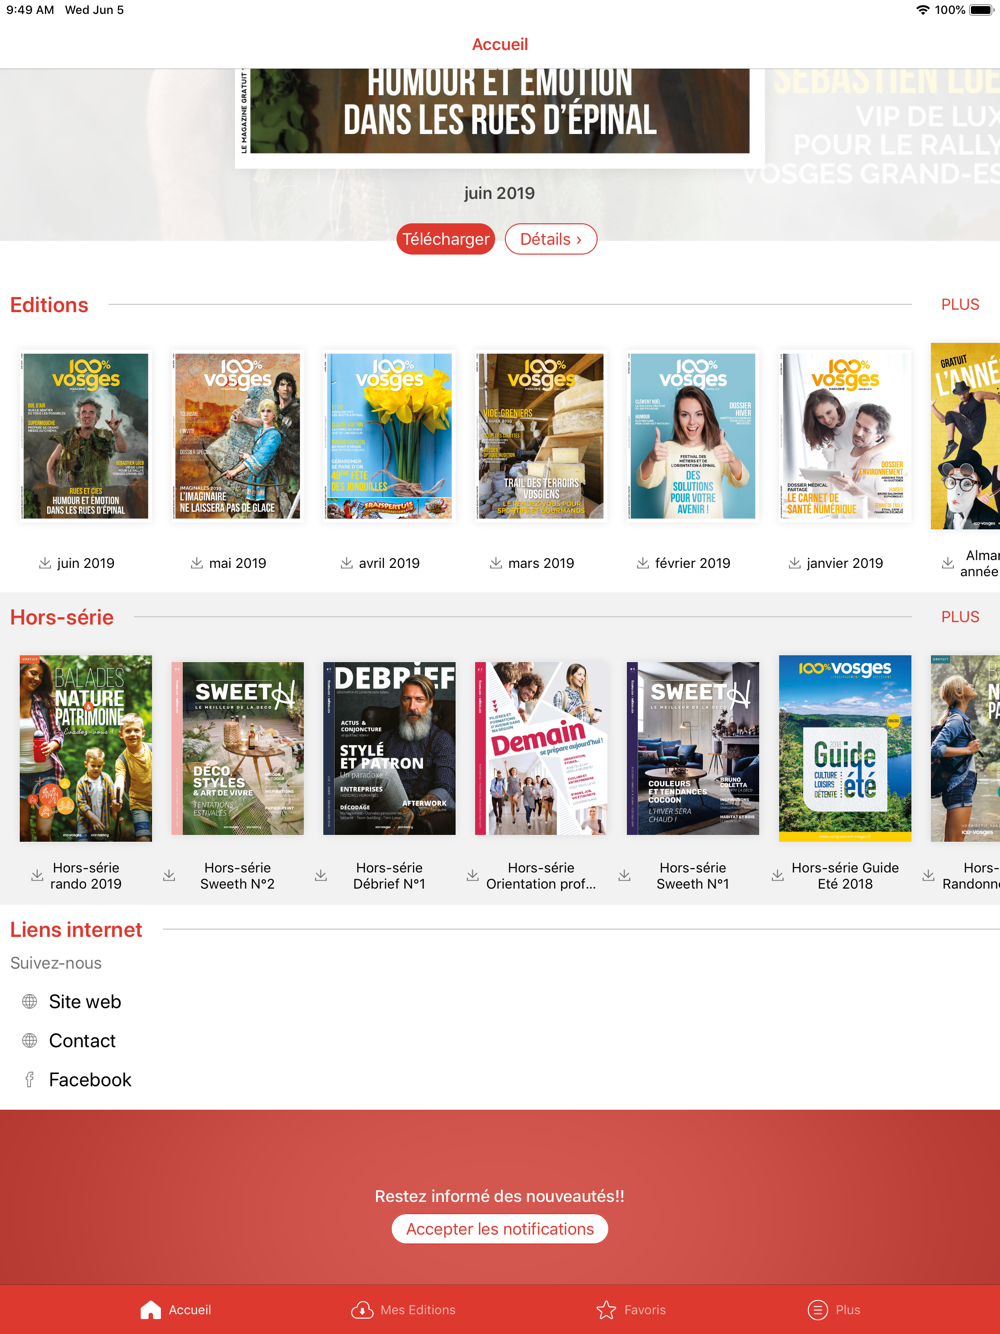Switch to Favoris tab
This screenshot has height=1334, width=1000.
click(x=631, y=1310)
